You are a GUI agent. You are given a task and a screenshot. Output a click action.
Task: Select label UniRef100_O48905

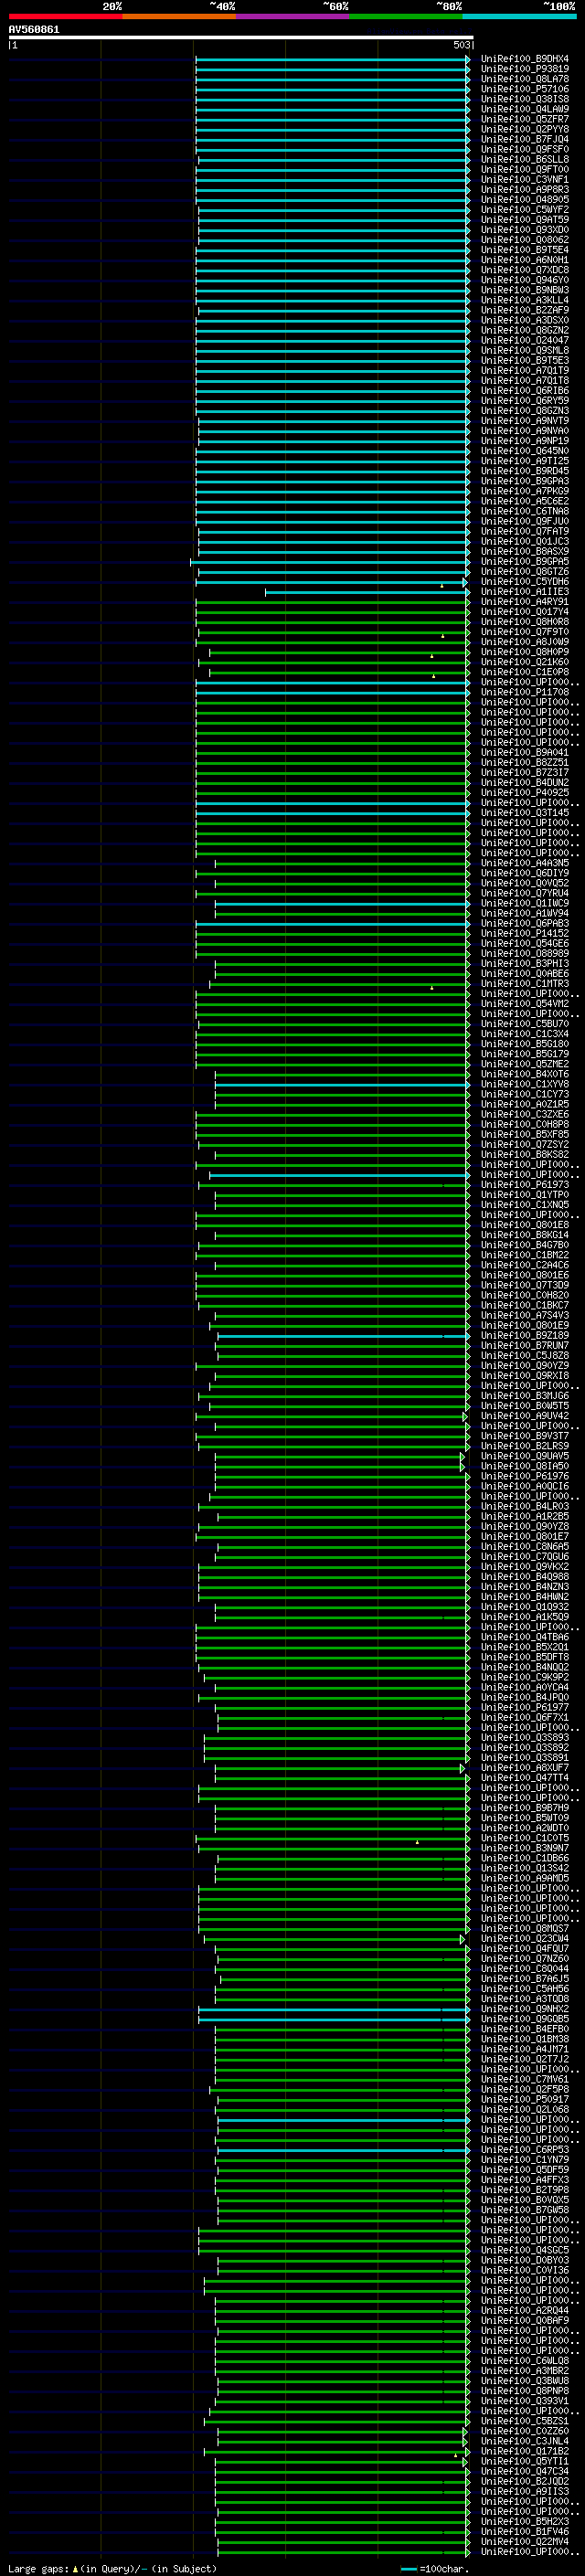click(525, 199)
